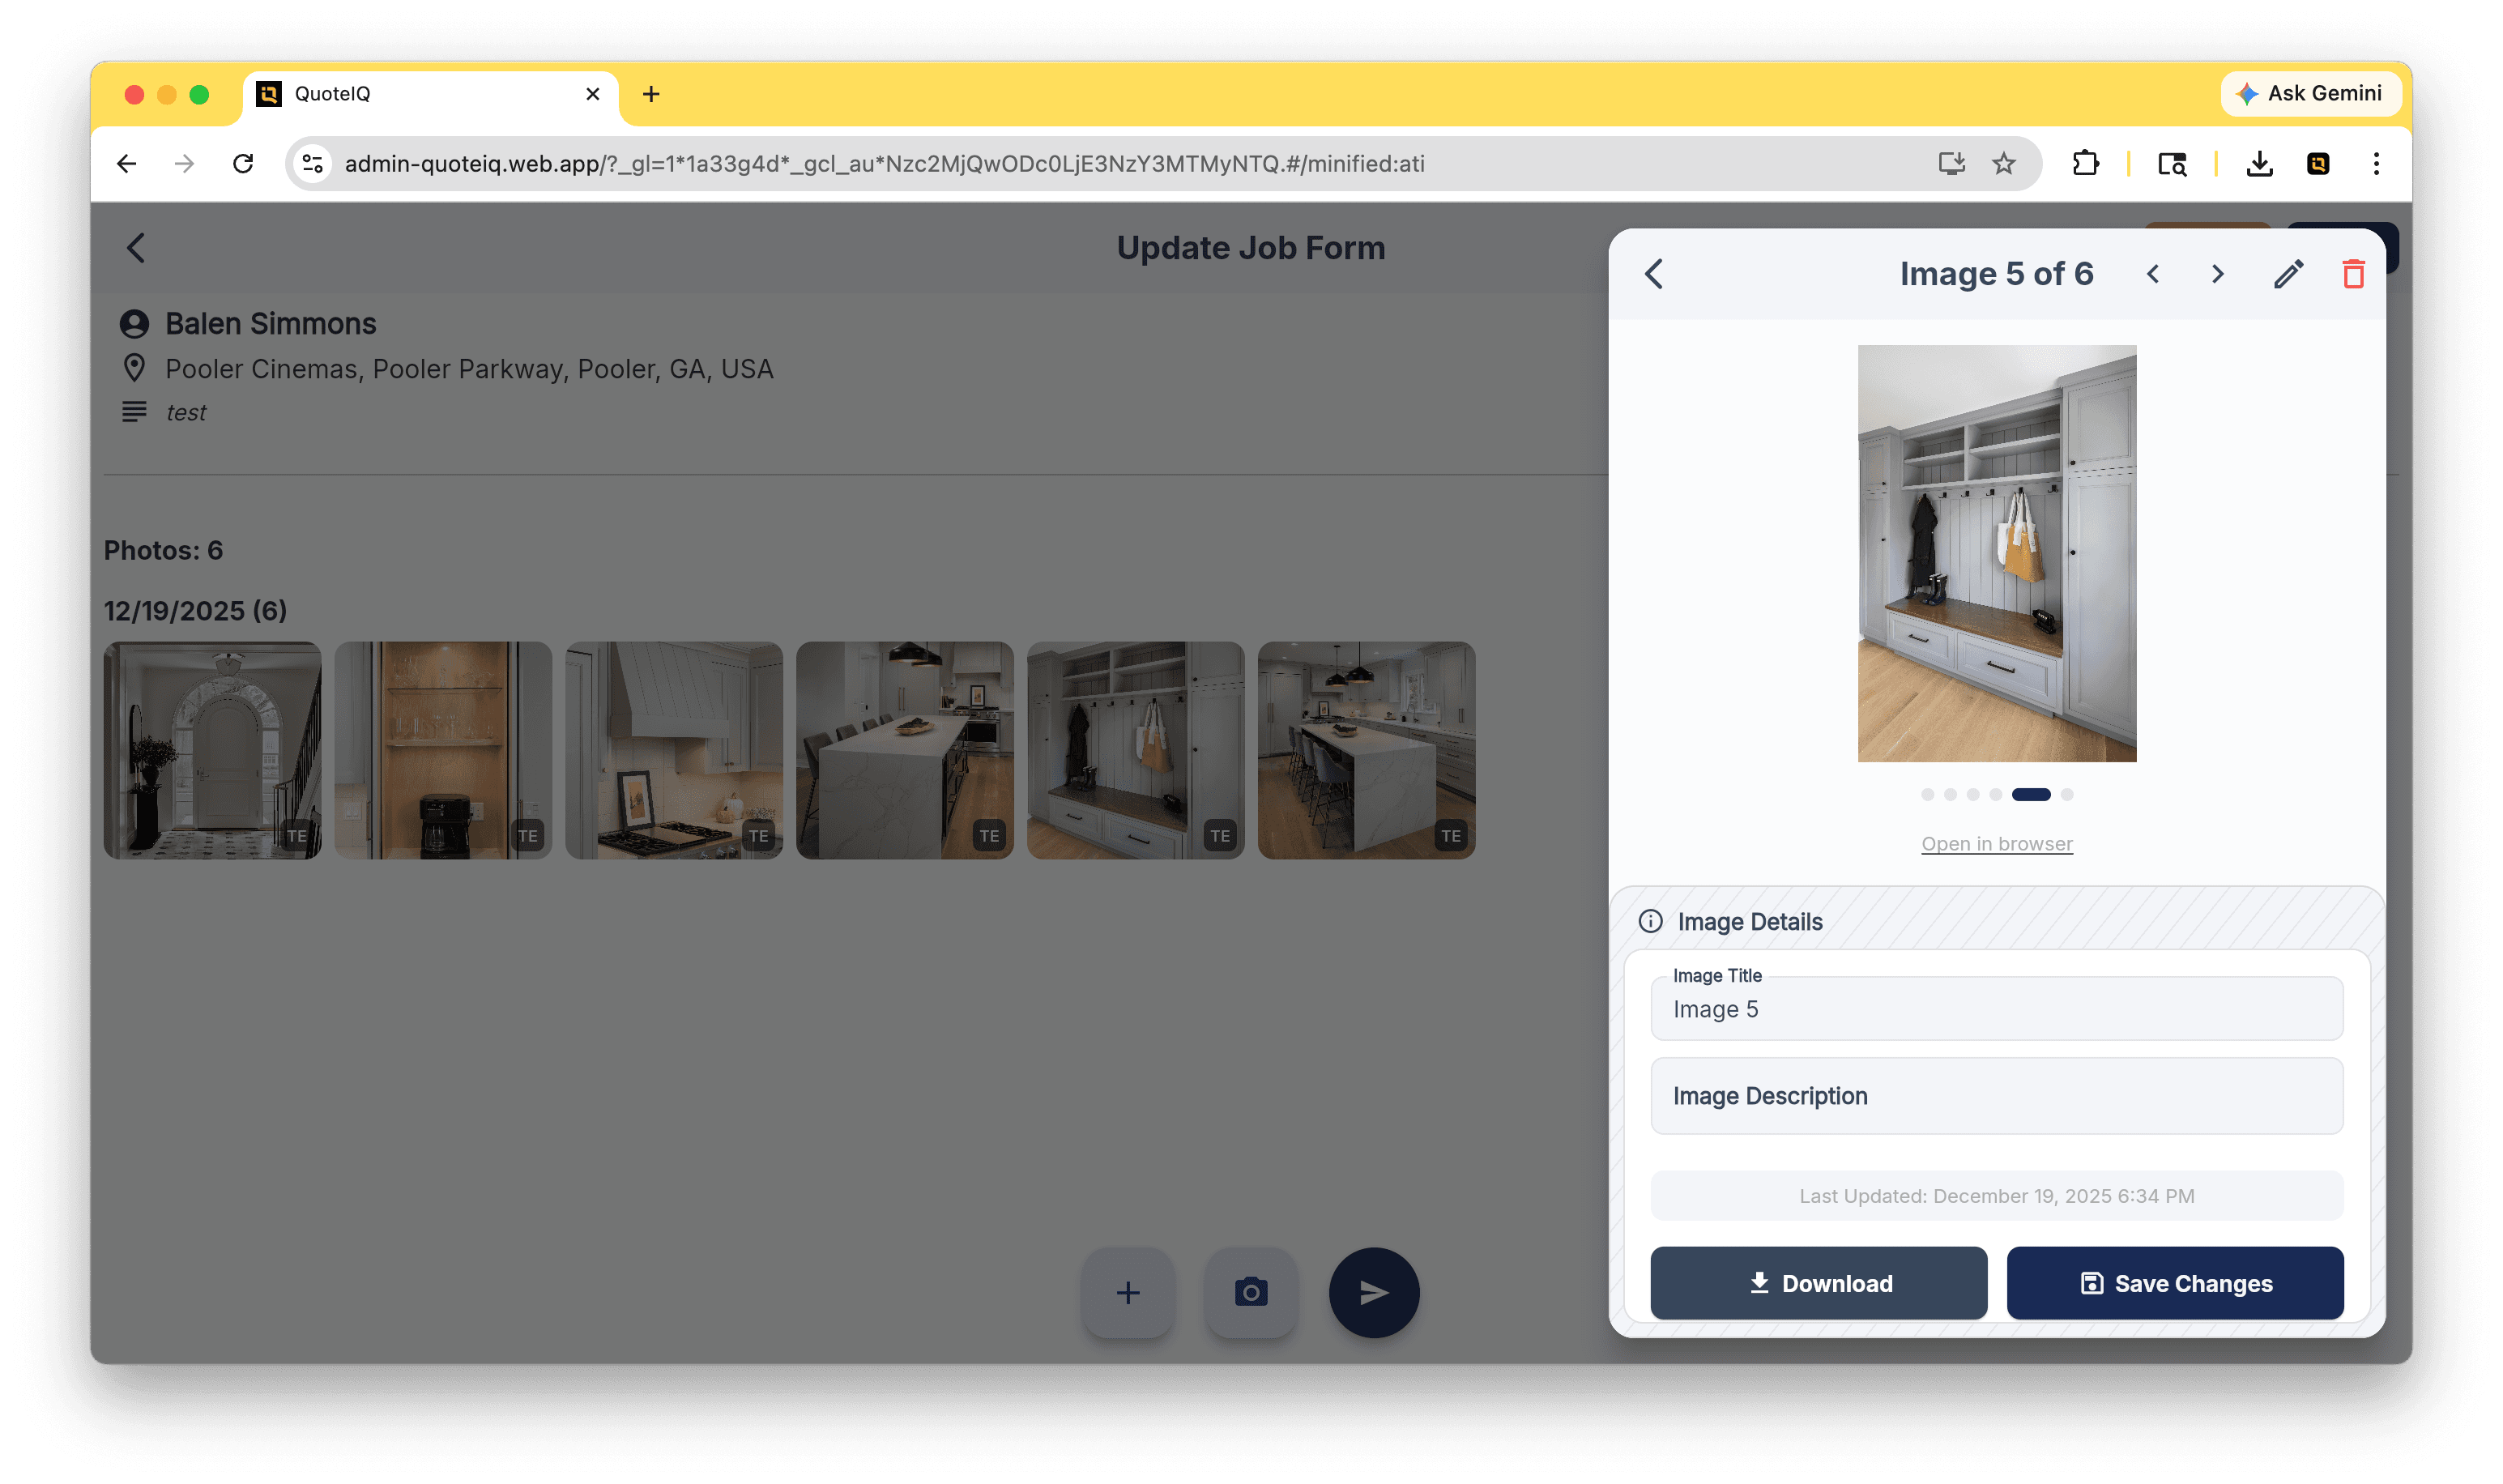Open Chrome three-dot menu
Image resolution: width=2503 pixels, height=1484 pixels.
click(x=2376, y=163)
